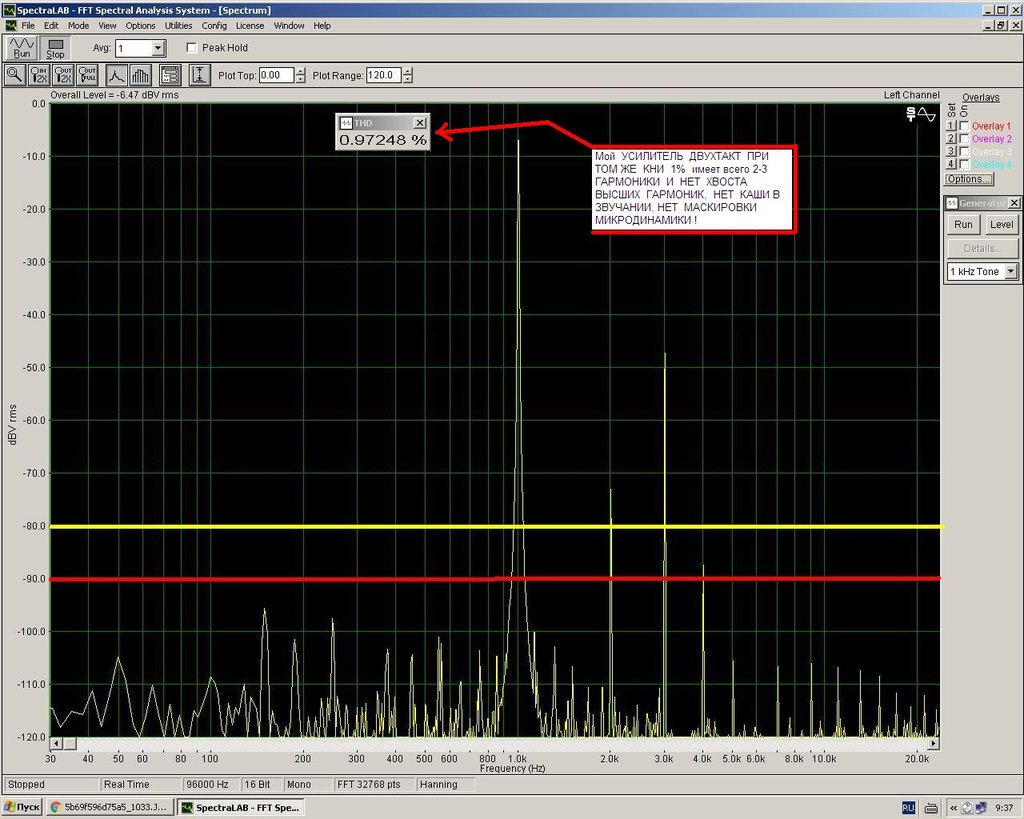1024x819 pixels.
Task: Close the Generator panel
Action: tap(1014, 203)
